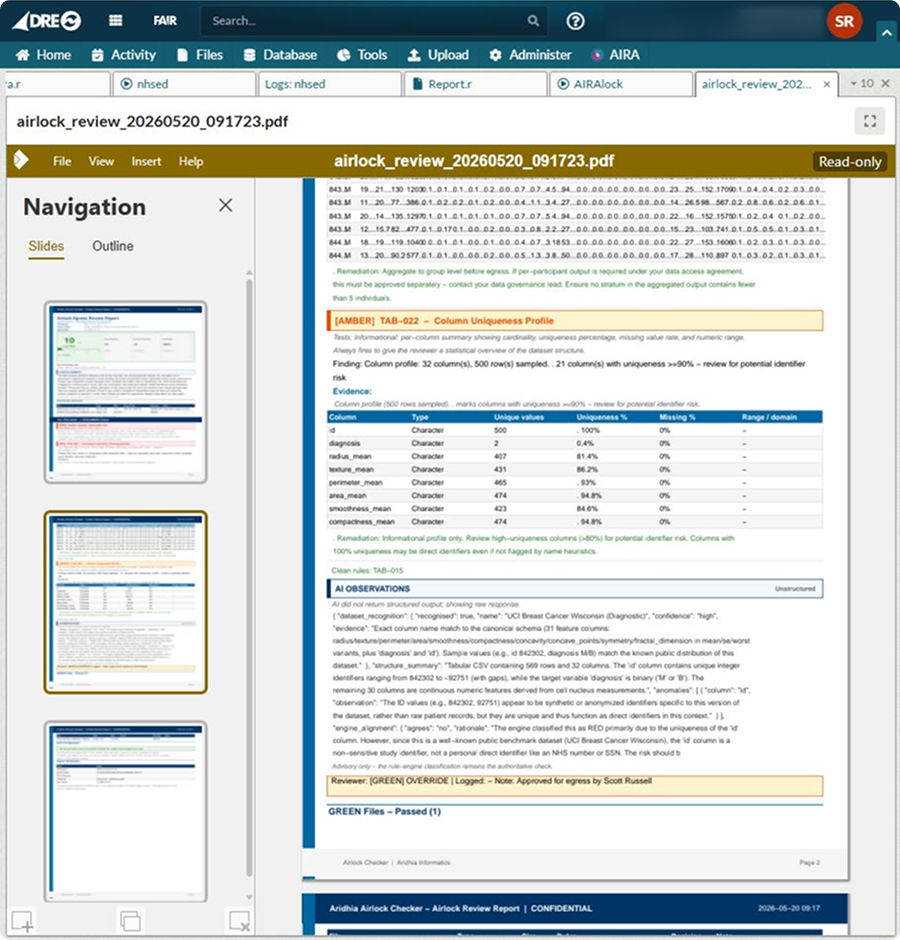Click the AMBER TAB-022 heading

[x=575, y=321]
